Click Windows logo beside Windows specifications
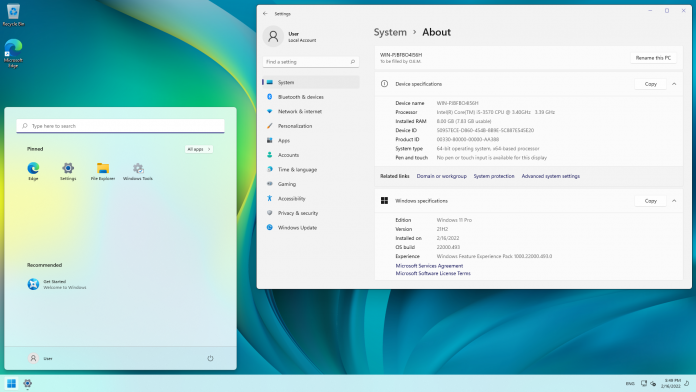Image resolution: width=696 pixels, height=392 pixels. 384,201
